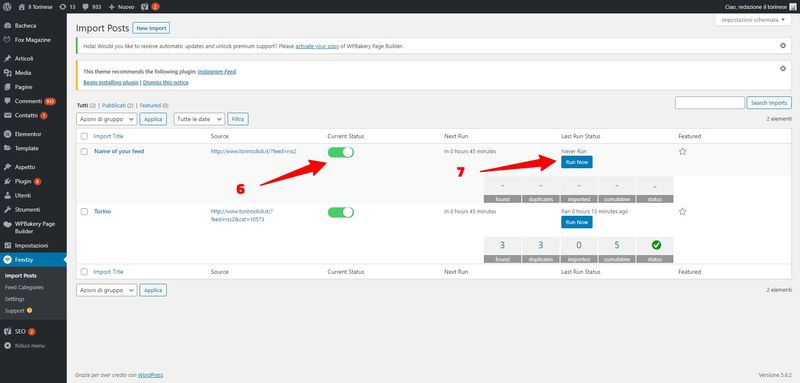Open the top 'Azioni di gruppo' dropdown
Image resolution: width=800 pixels, height=383 pixels.
[x=107, y=119]
